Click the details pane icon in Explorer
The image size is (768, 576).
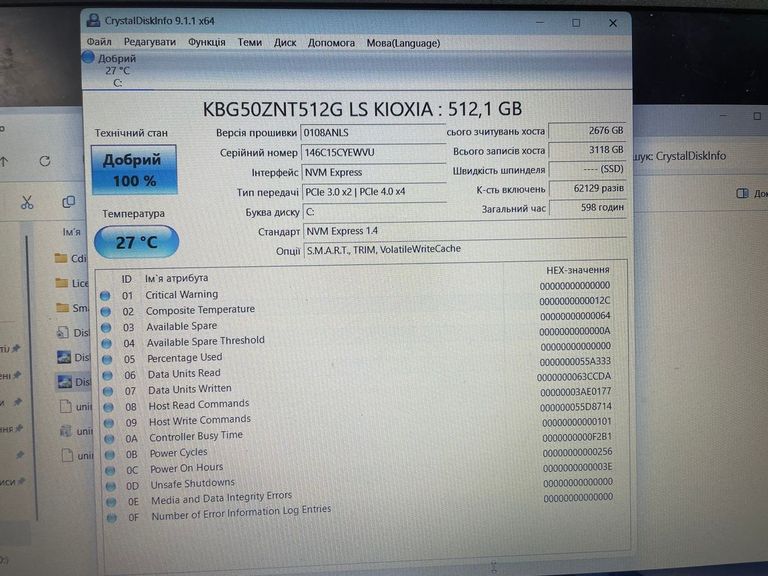point(743,193)
